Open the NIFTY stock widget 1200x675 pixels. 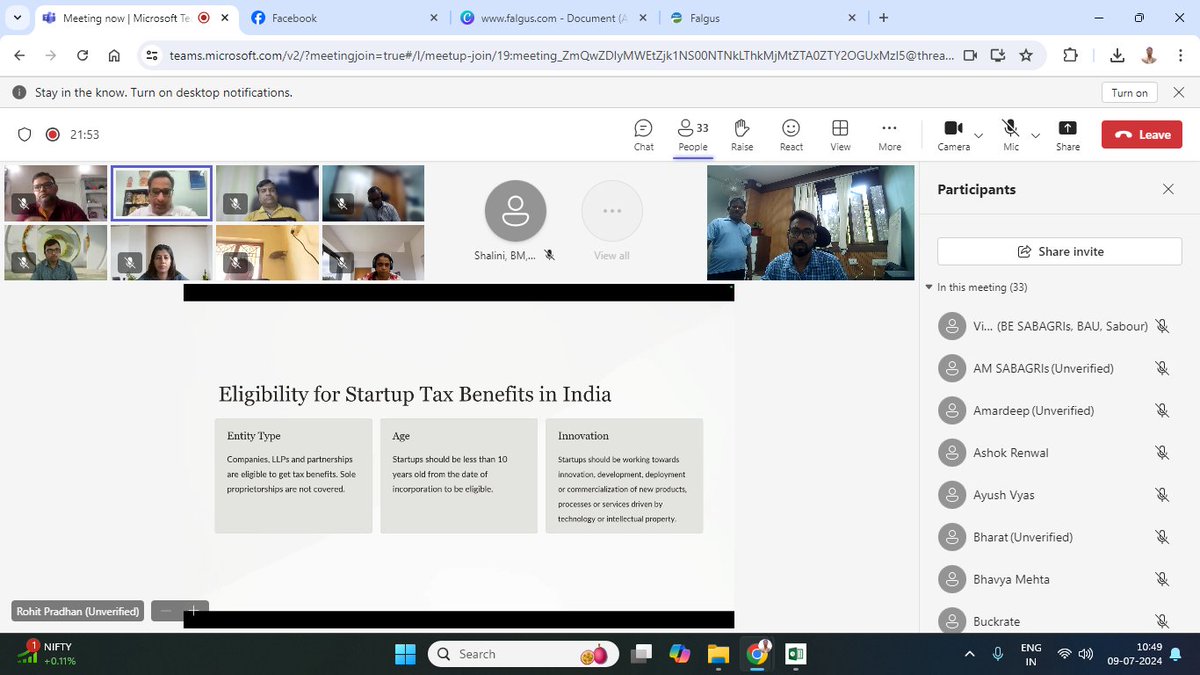48,654
